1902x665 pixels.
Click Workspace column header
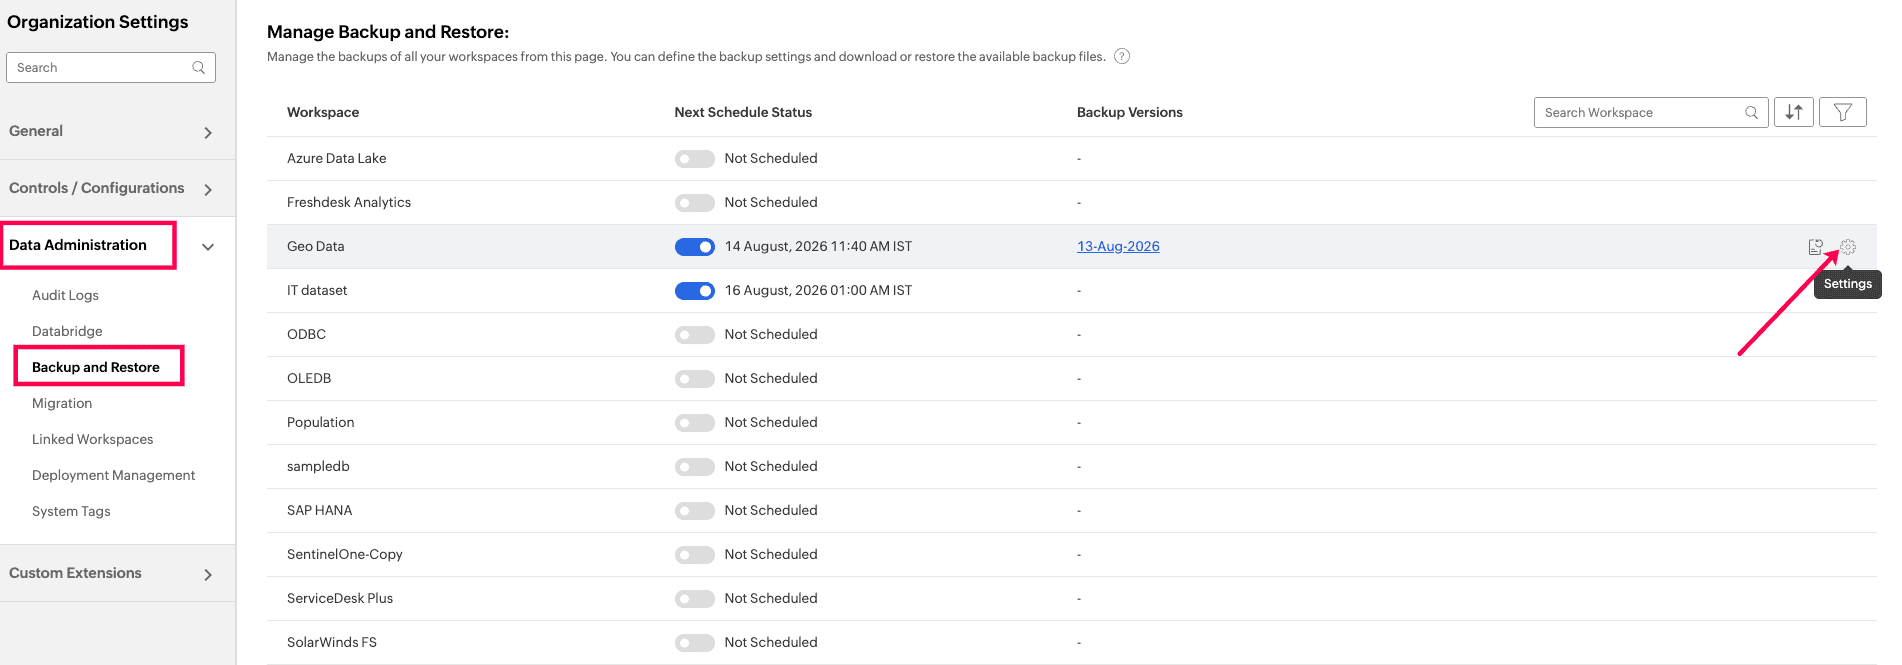coord(323,112)
